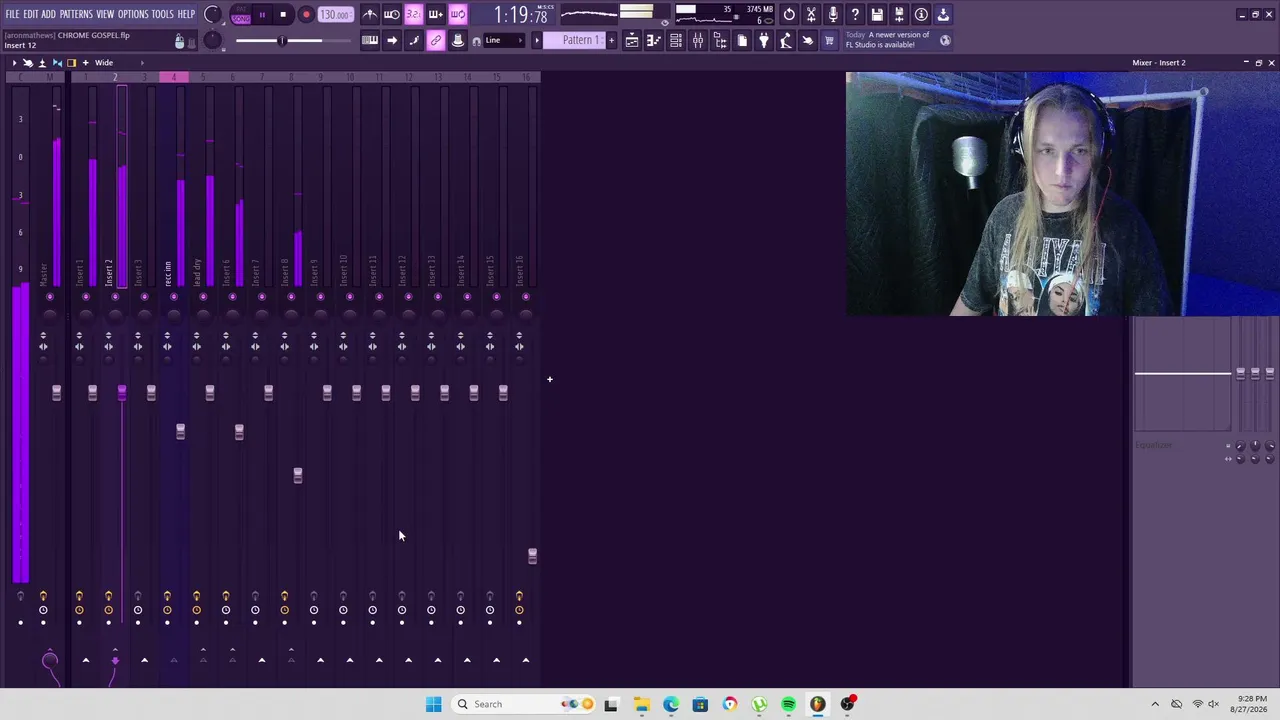The width and height of the screenshot is (1280, 720).
Task: Switch between PAT and SONG mode
Action: click(241, 15)
